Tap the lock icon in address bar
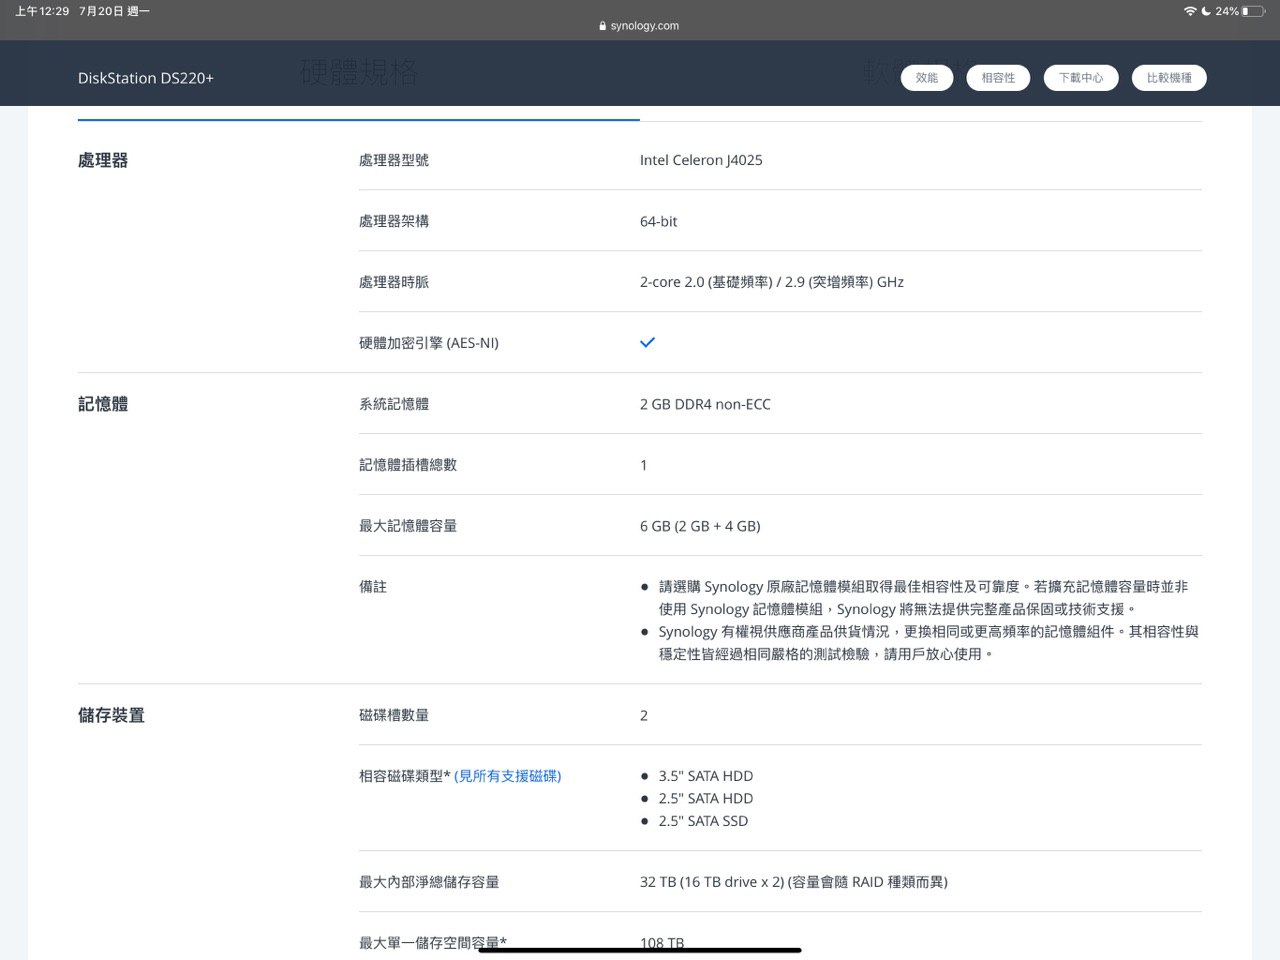 pos(602,27)
